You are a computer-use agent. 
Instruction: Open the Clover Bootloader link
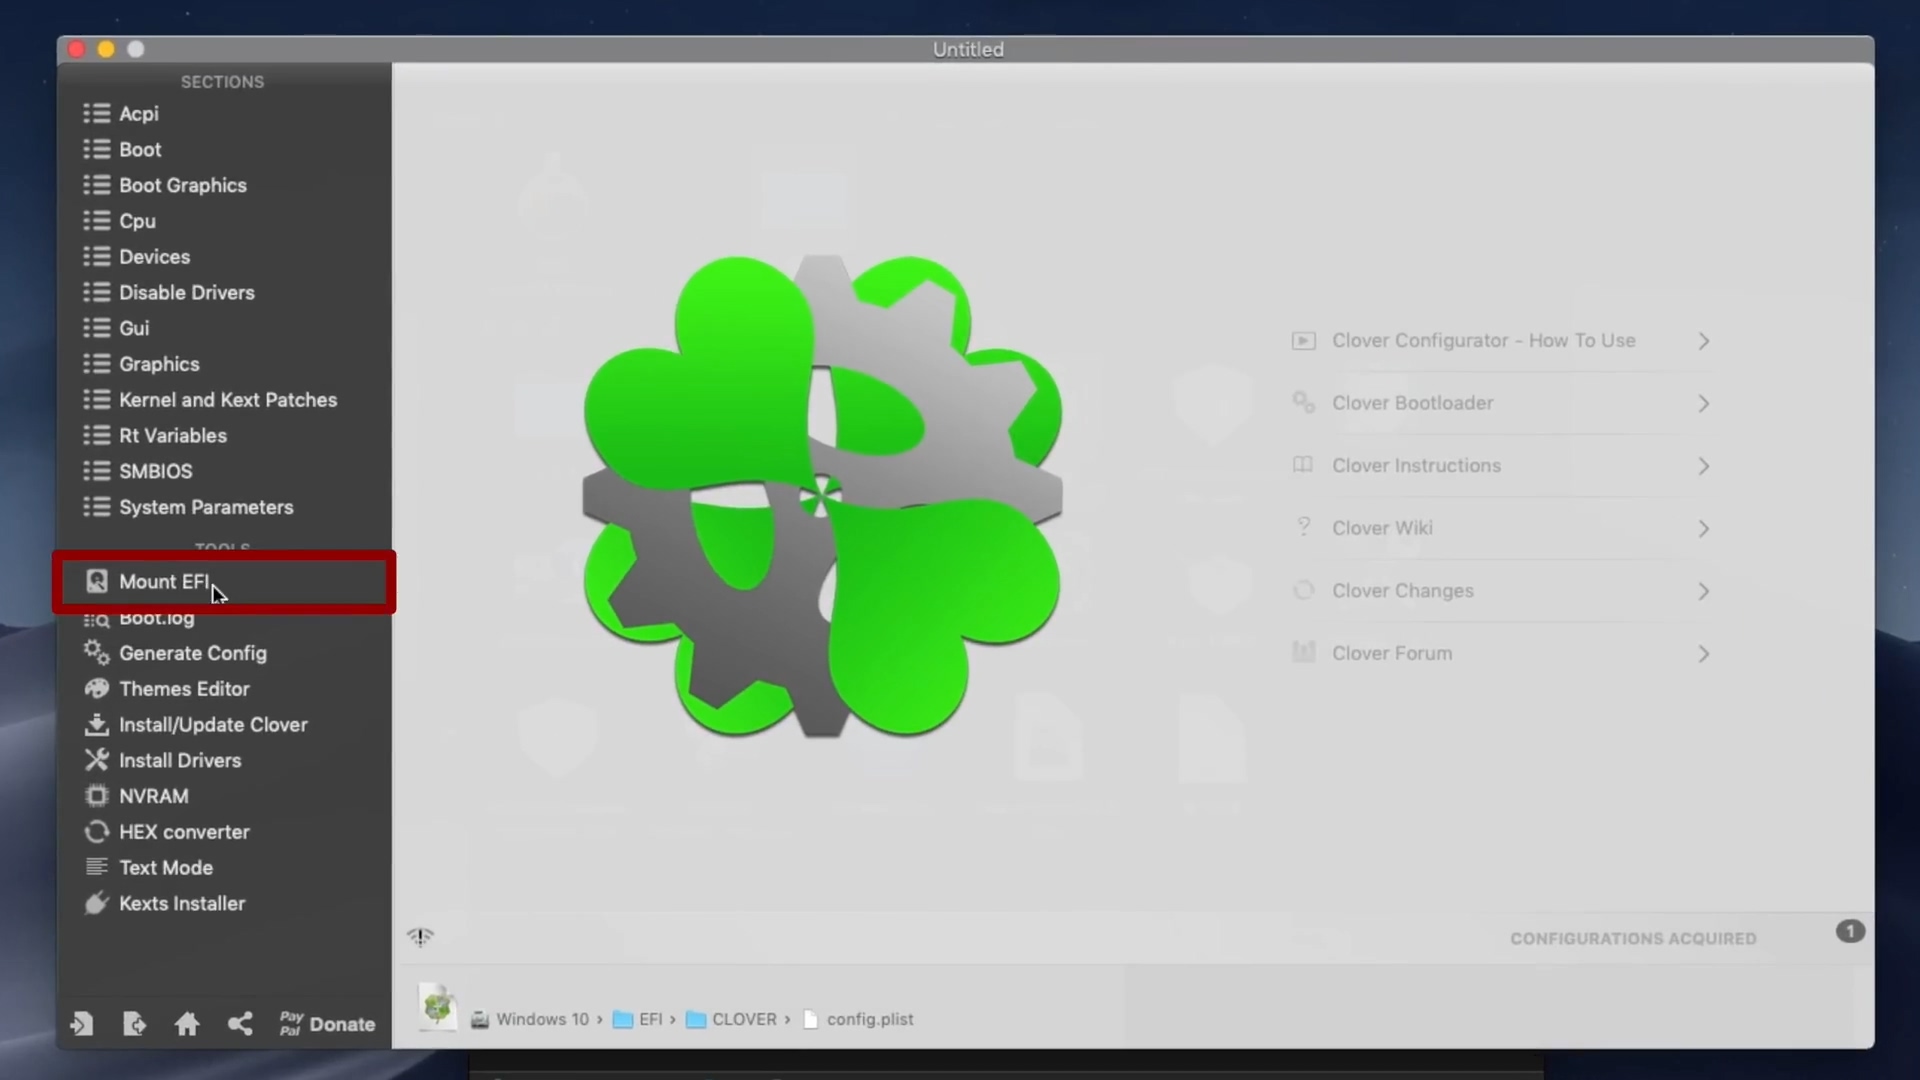[x=1412, y=403]
